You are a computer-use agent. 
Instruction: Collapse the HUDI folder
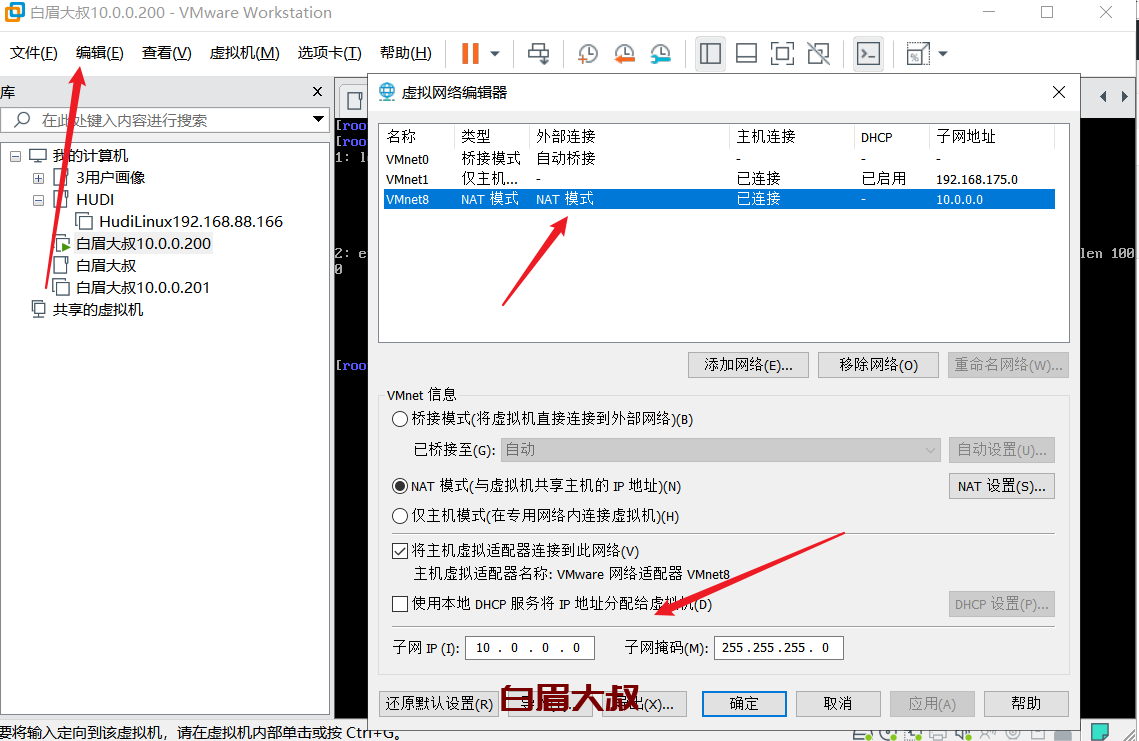(x=38, y=201)
